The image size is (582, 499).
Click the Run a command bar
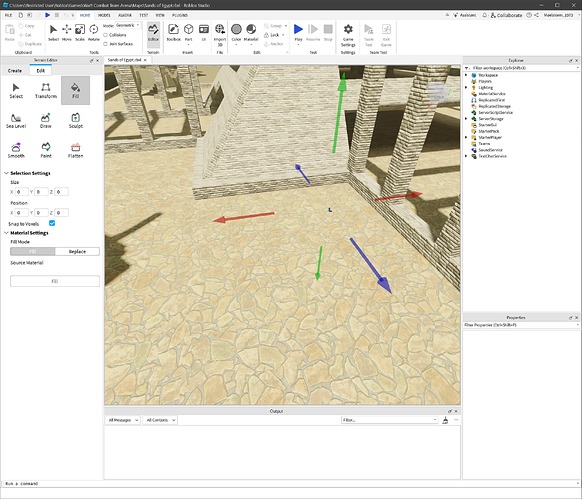(x=291, y=483)
